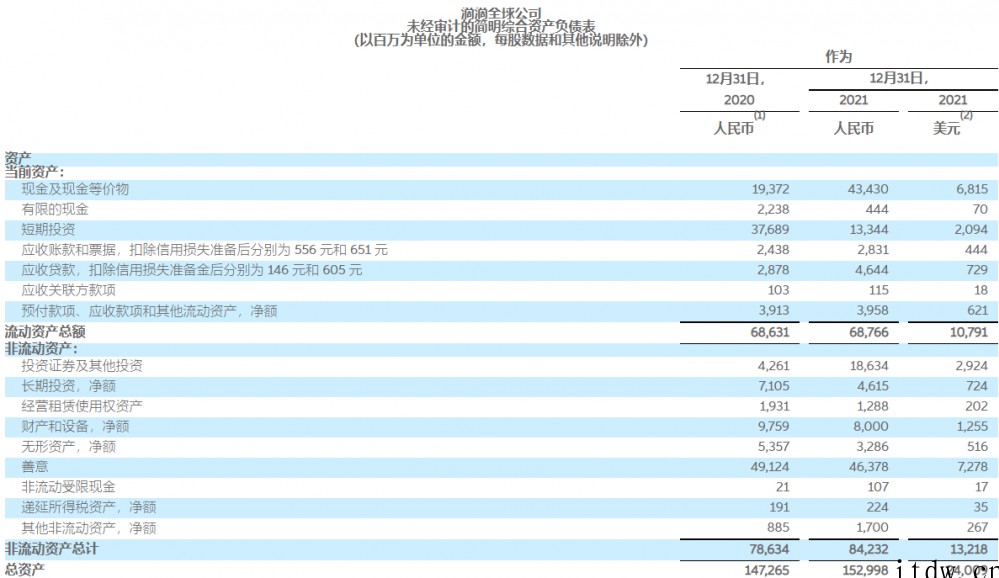Select value '2,238' in 有限的现金 row
The width and height of the screenshot is (999, 578).
773,210
